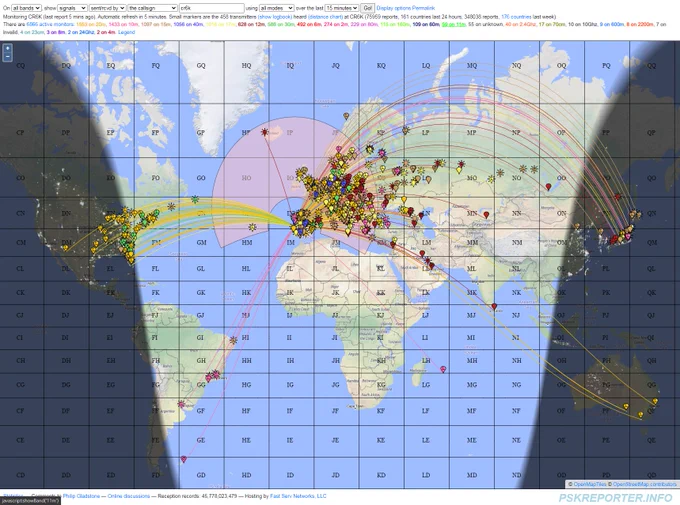This screenshot has width=680, height=505.
Task: Filter by '1433 on 10m' band link
Action: click(124, 24)
